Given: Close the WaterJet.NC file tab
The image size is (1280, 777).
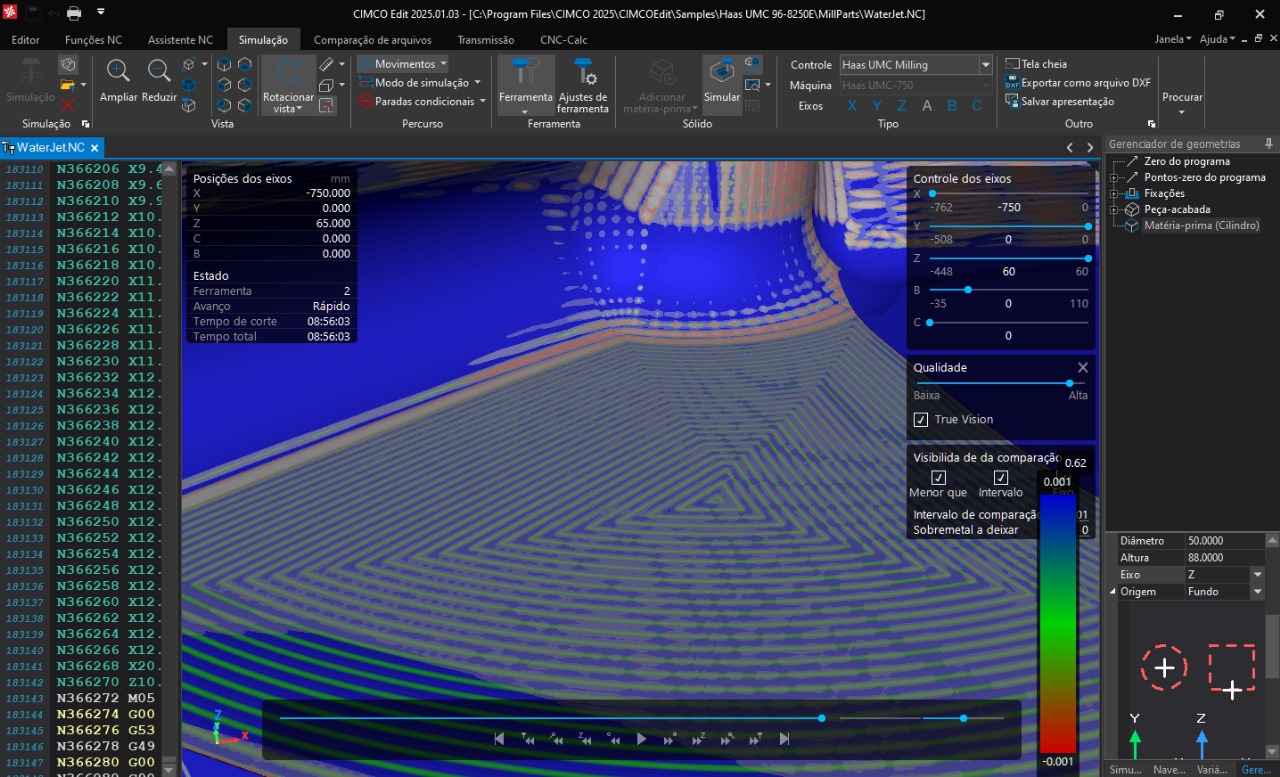Looking at the screenshot, I should (94, 148).
